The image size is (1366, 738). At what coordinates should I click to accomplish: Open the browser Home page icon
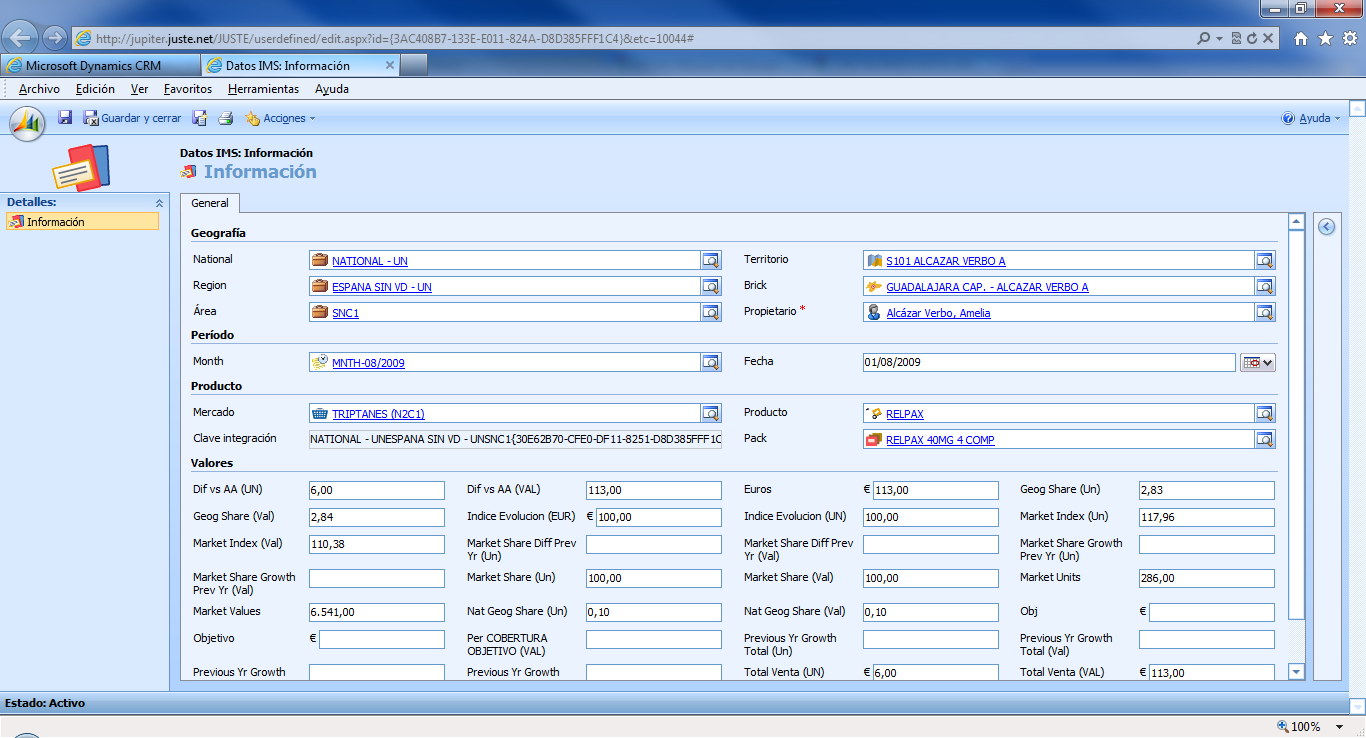coord(1301,38)
